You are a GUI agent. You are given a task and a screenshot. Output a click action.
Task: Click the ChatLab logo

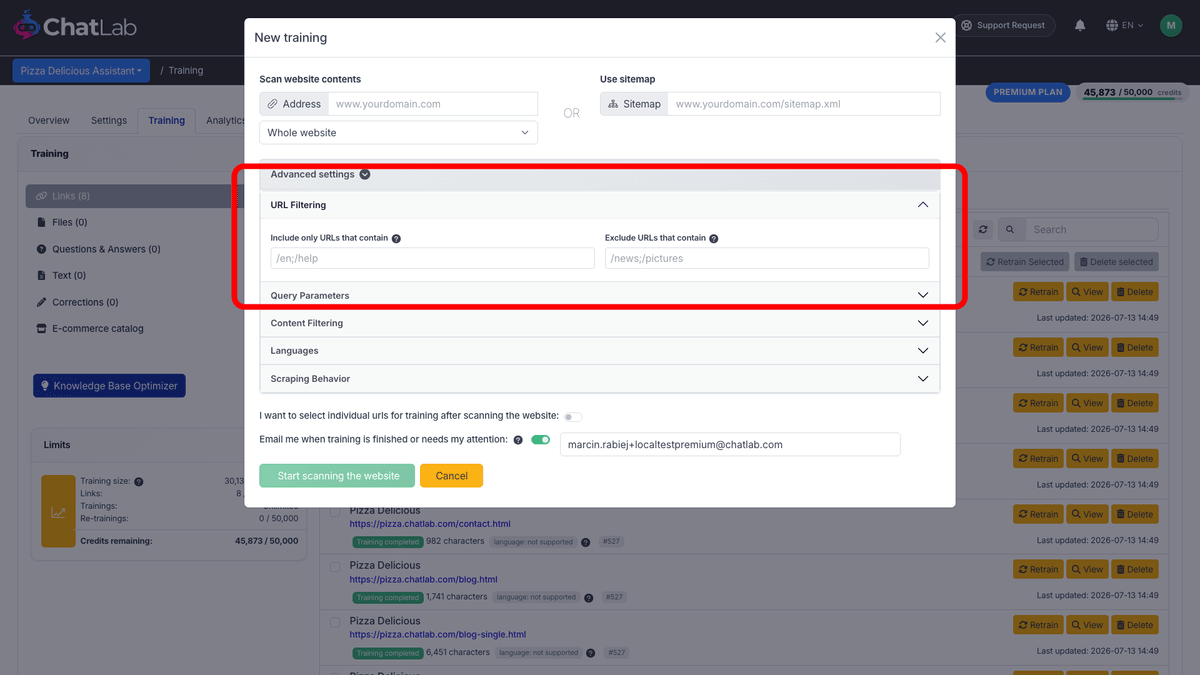click(x=75, y=27)
